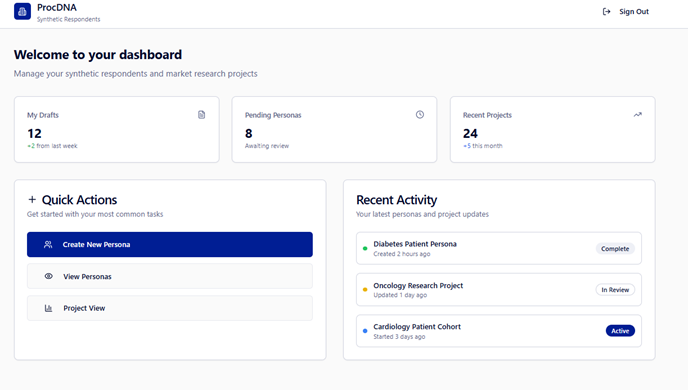
Task: Open Project View
Action: click(x=170, y=308)
